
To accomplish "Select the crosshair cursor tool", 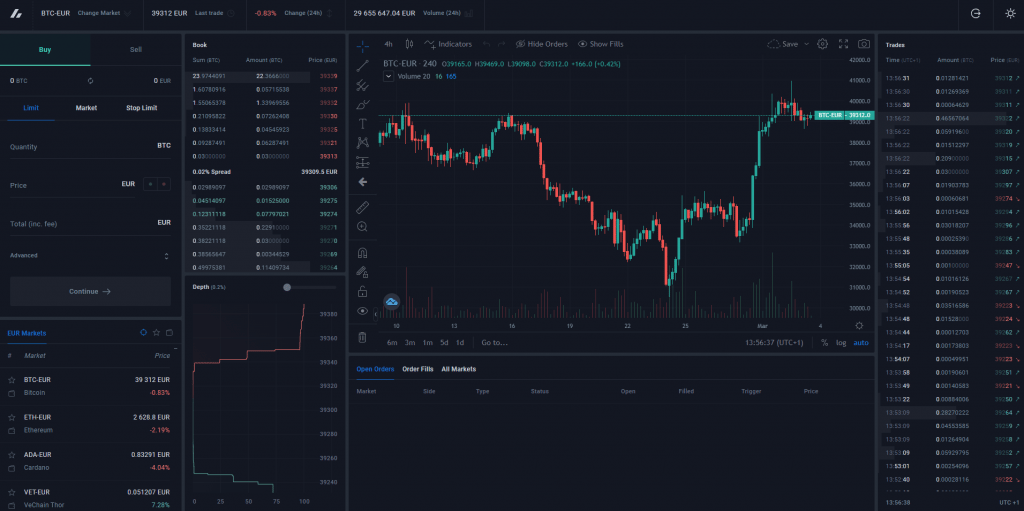I will [x=362, y=45].
